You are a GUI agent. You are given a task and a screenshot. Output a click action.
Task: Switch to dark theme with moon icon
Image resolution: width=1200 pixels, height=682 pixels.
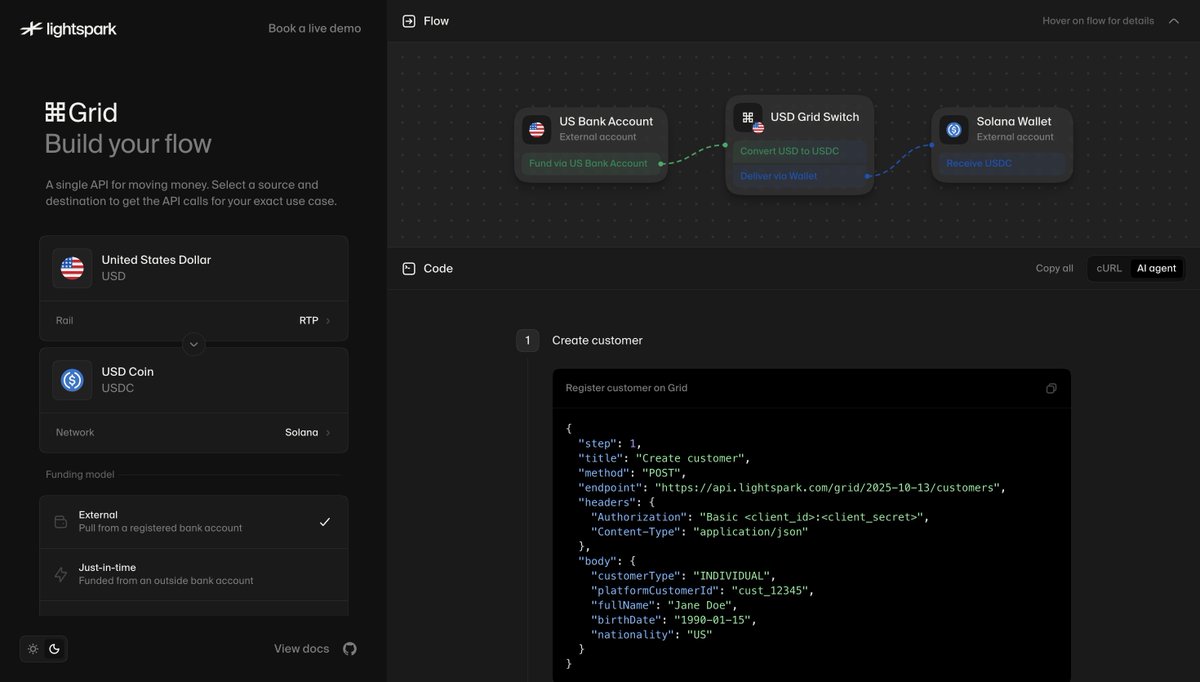[x=54, y=649]
